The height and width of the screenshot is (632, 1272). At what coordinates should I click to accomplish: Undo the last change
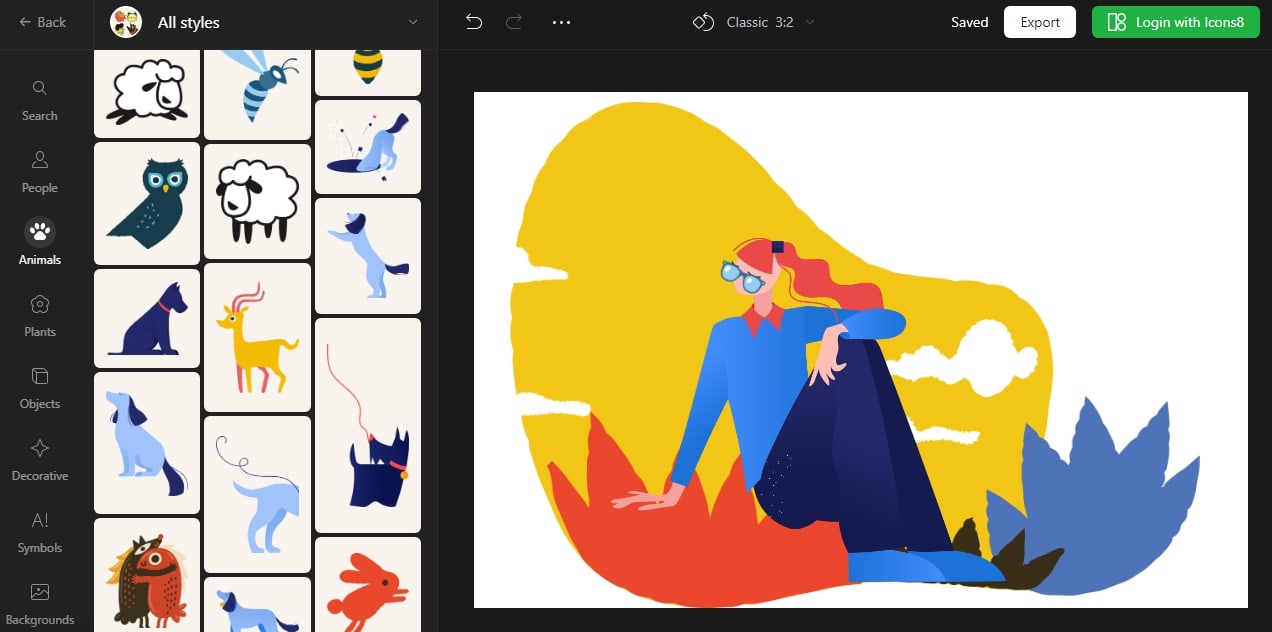pyautogui.click(x=473, y=21)
